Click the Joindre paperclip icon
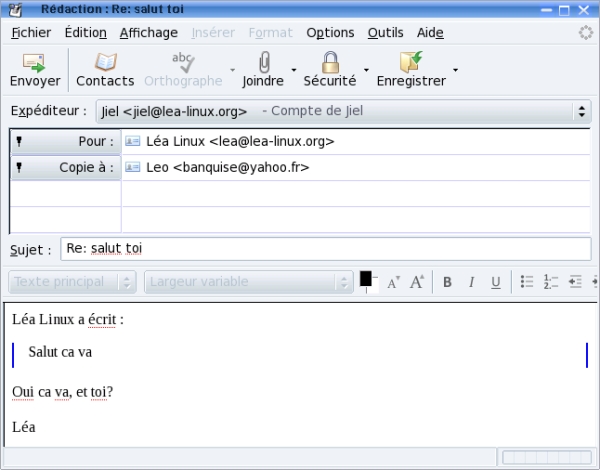600x470 pixels. (x=264, y=63)
